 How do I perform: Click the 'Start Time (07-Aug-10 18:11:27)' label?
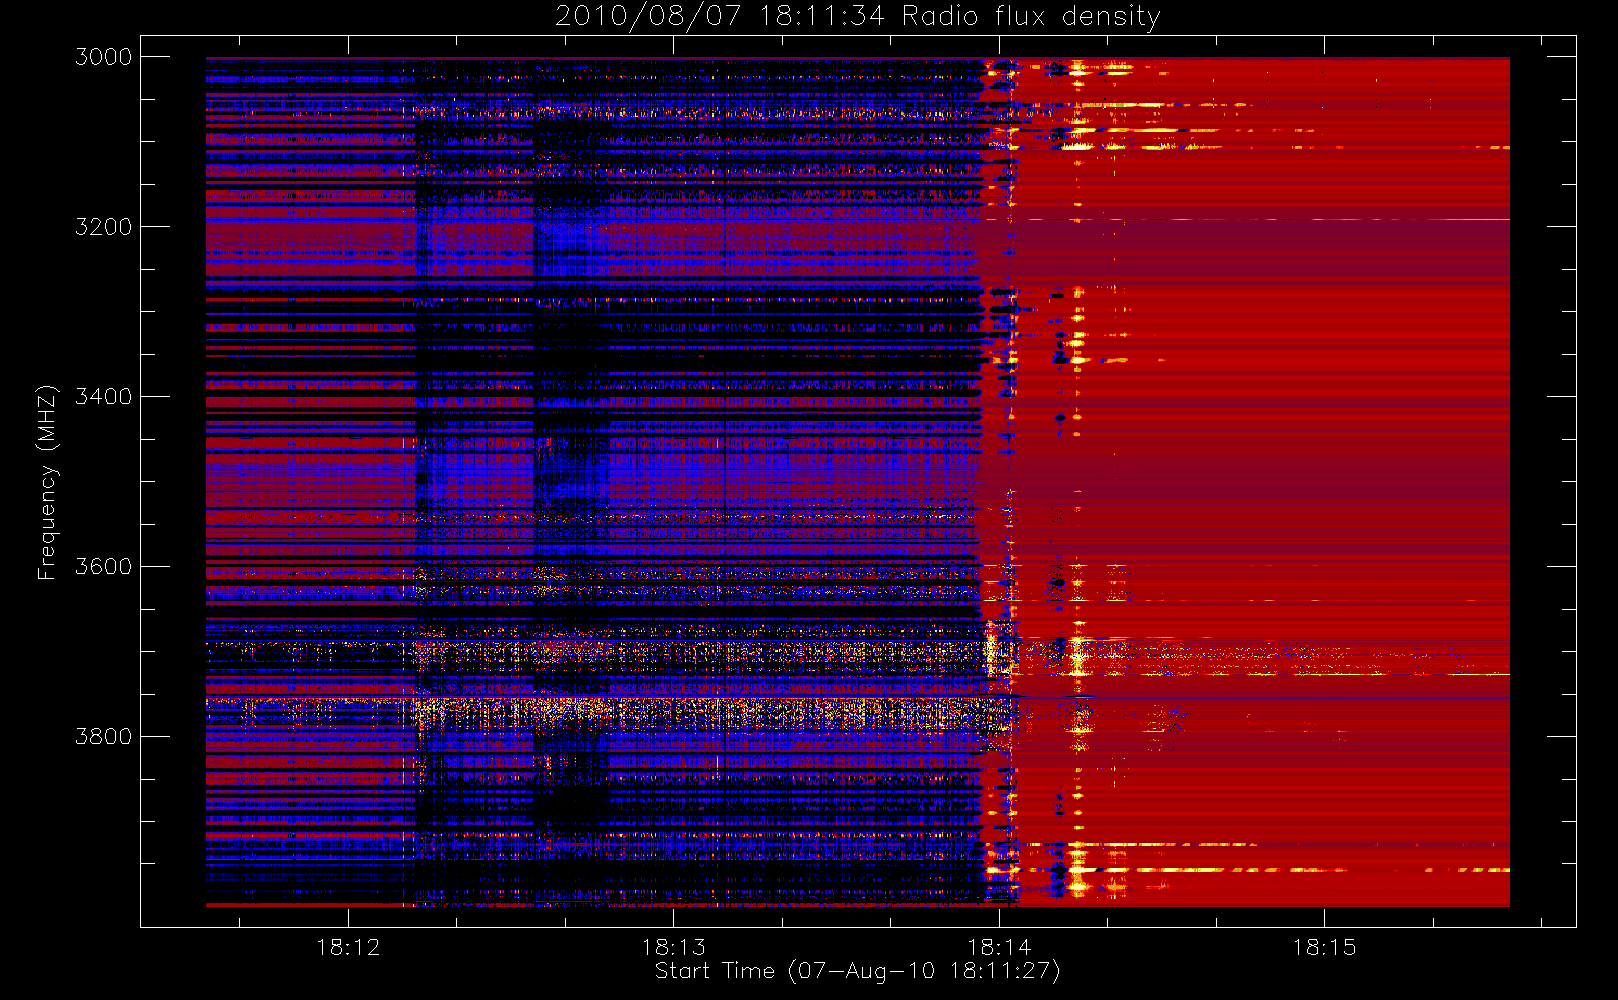pyautogui.click(x=857, y=971)
